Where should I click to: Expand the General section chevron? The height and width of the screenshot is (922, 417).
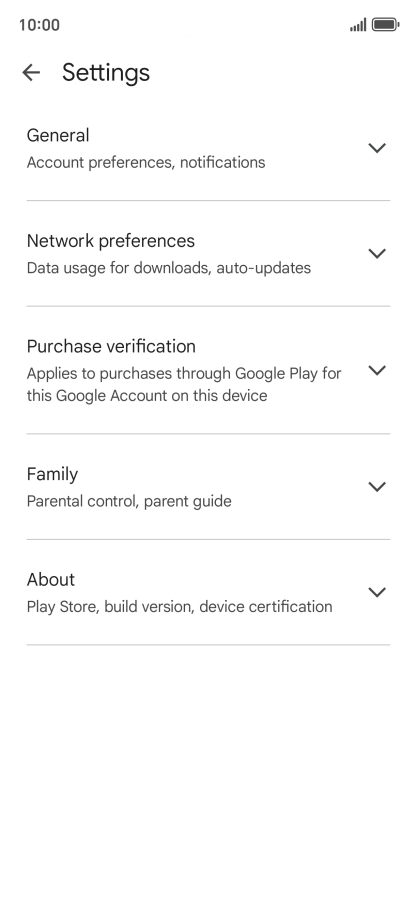pyautogui.click(x=376, y=148)
